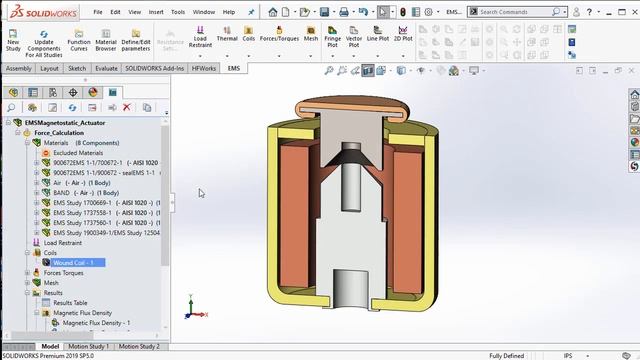The width and height of the screenshot is (640, 360).
Task: Click the Home icon in the title toolbar
Action: pos(272,12)
